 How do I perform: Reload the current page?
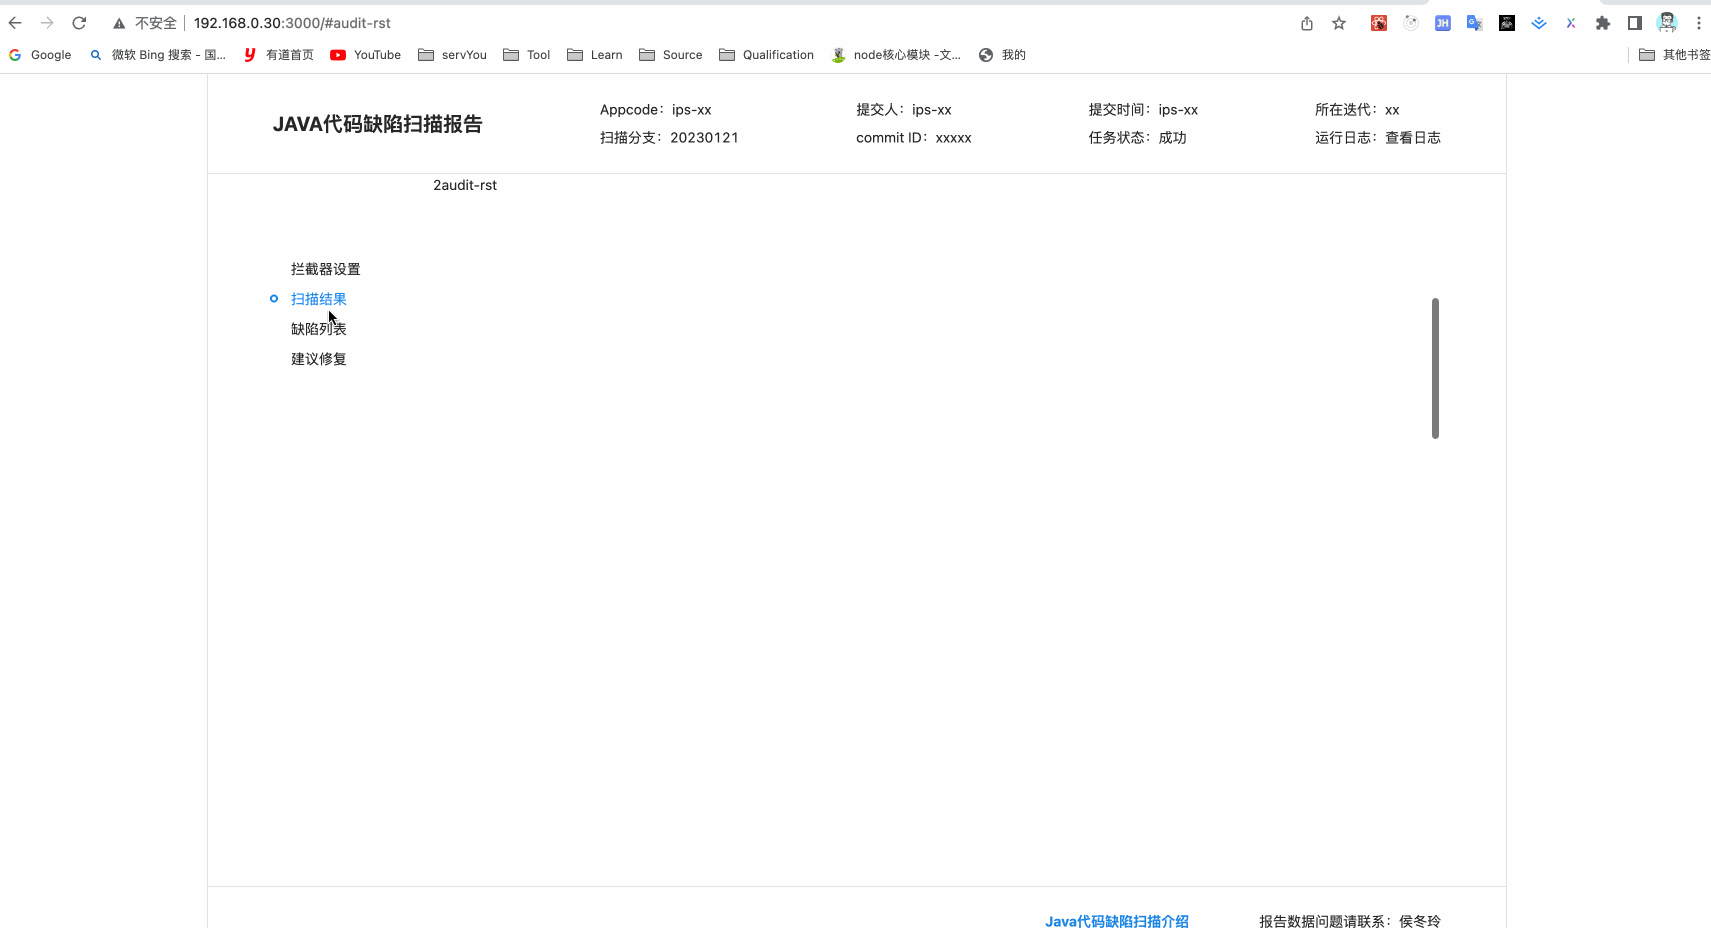(x=79, y=22)
